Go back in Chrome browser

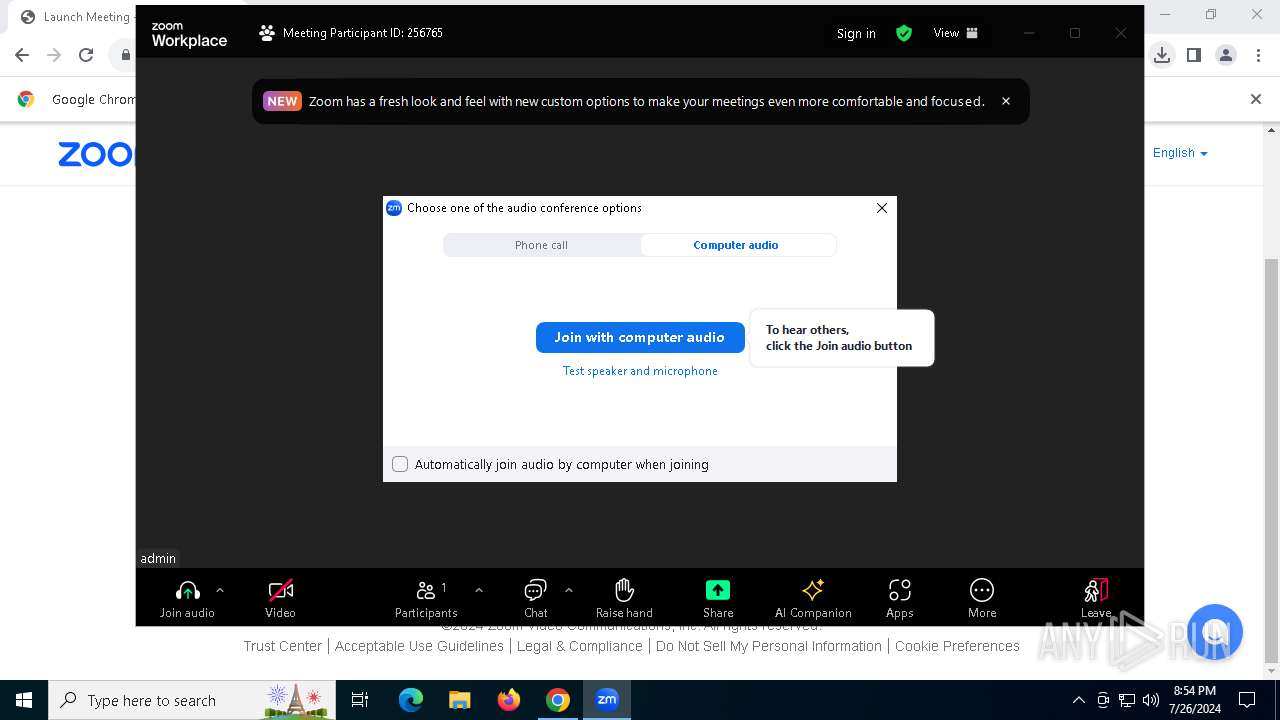tap(22, 55)
